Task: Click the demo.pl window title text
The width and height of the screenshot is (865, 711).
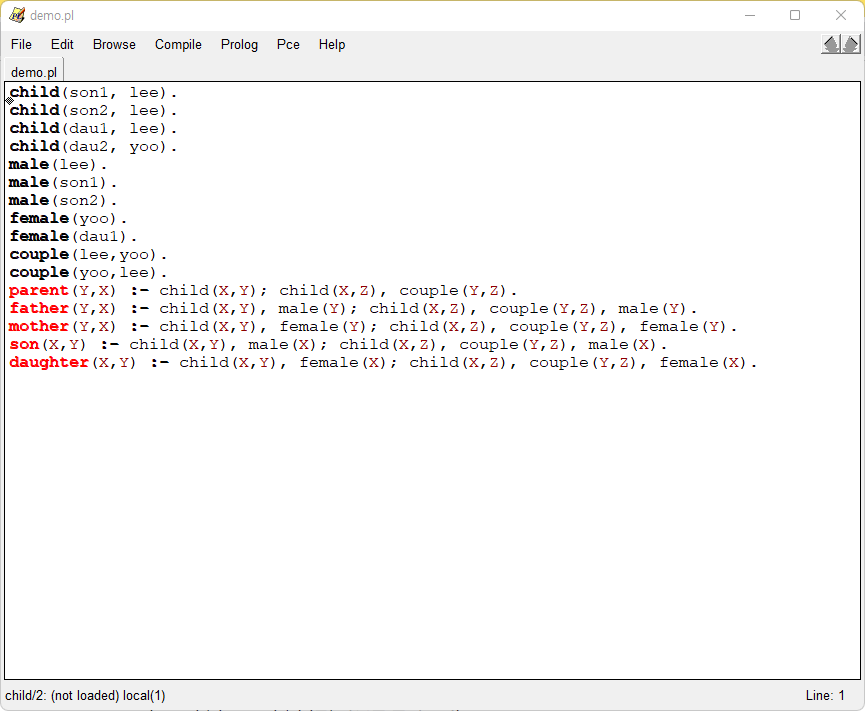Action: pyautogui.click(x=52, y=15)
